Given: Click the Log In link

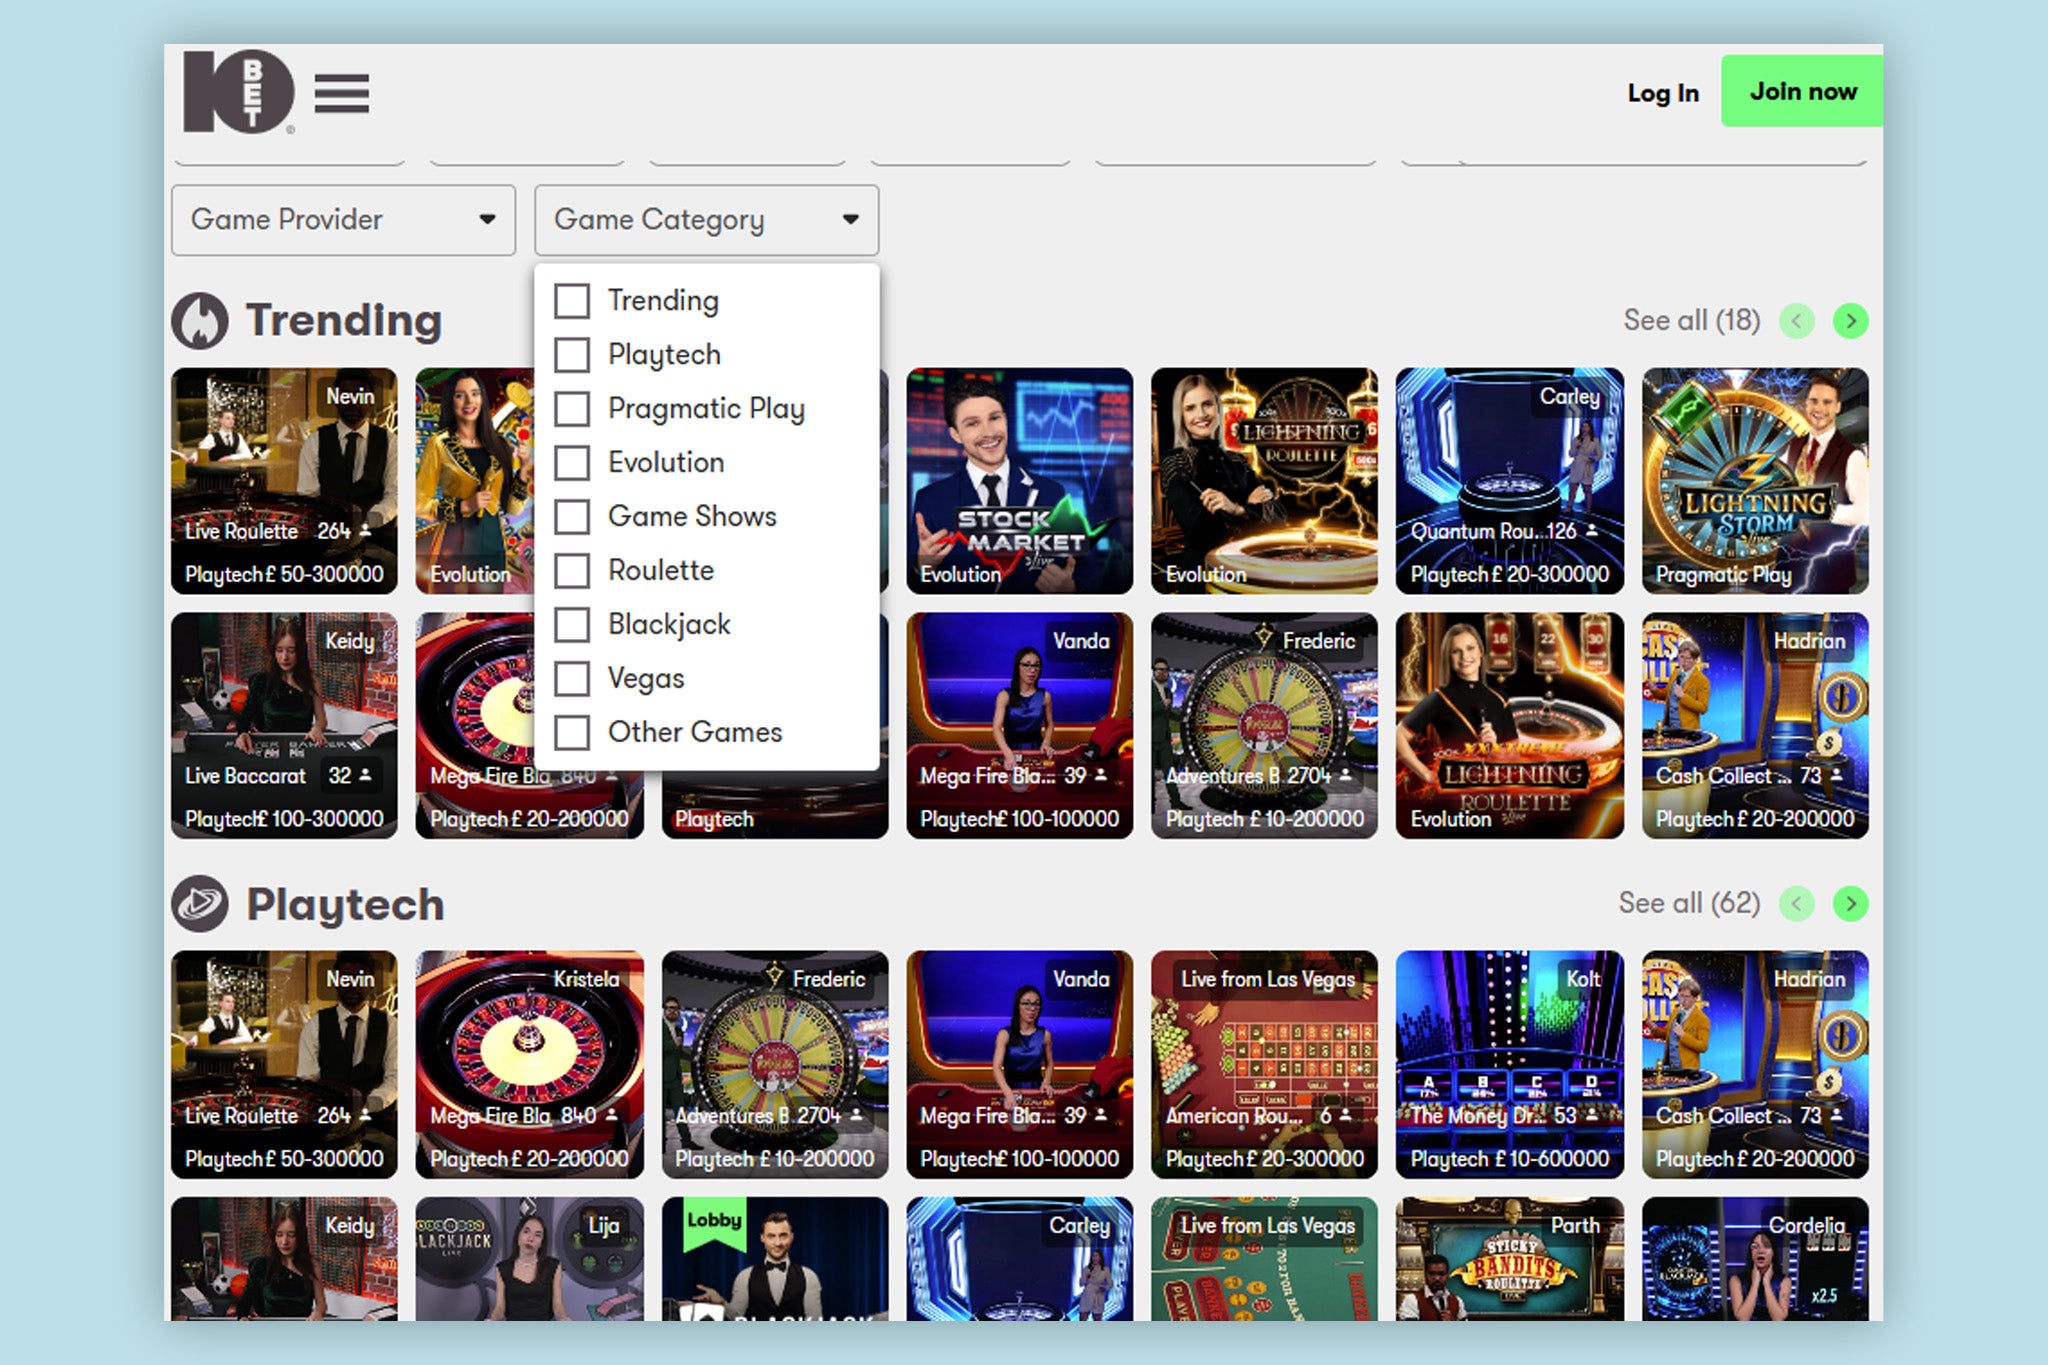Looking at the screenshot, I should click(x=1663, y=93).
